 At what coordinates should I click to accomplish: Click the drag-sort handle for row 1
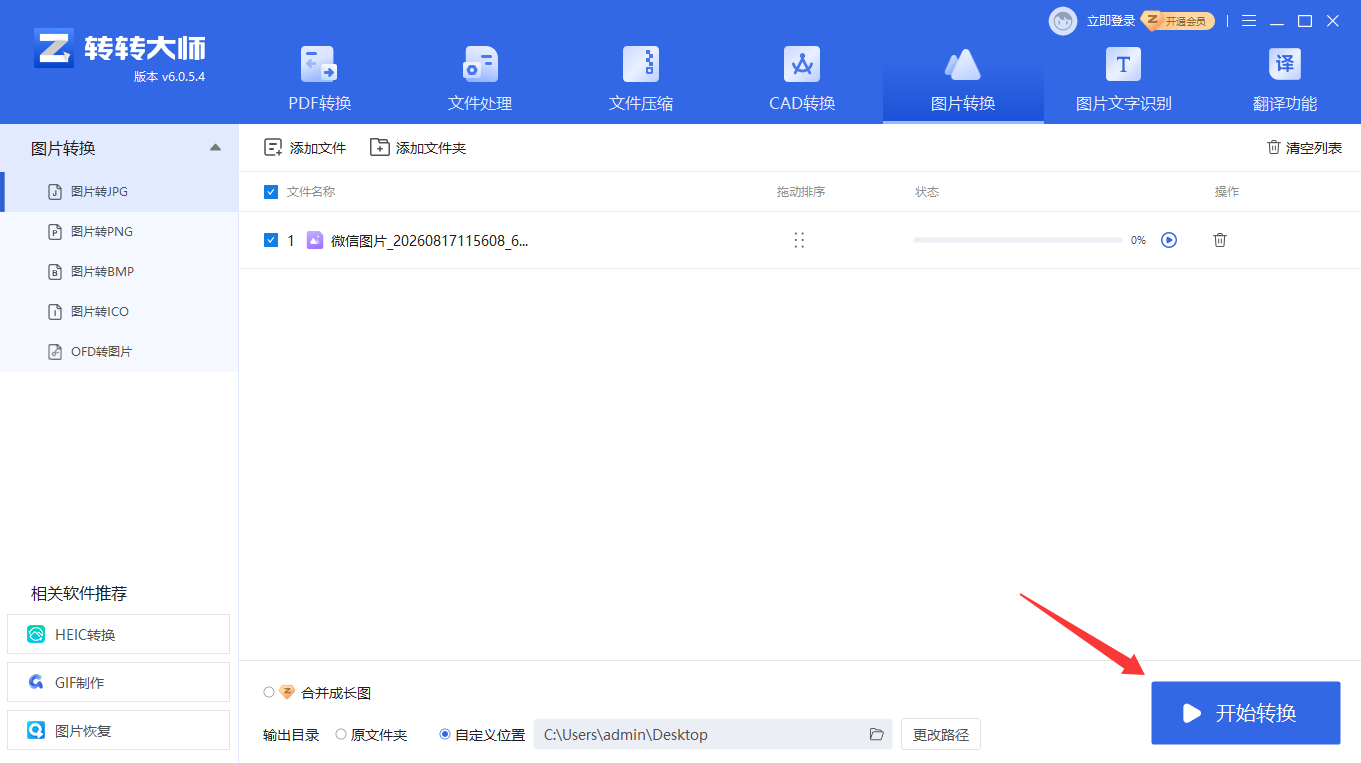(799, 240)
